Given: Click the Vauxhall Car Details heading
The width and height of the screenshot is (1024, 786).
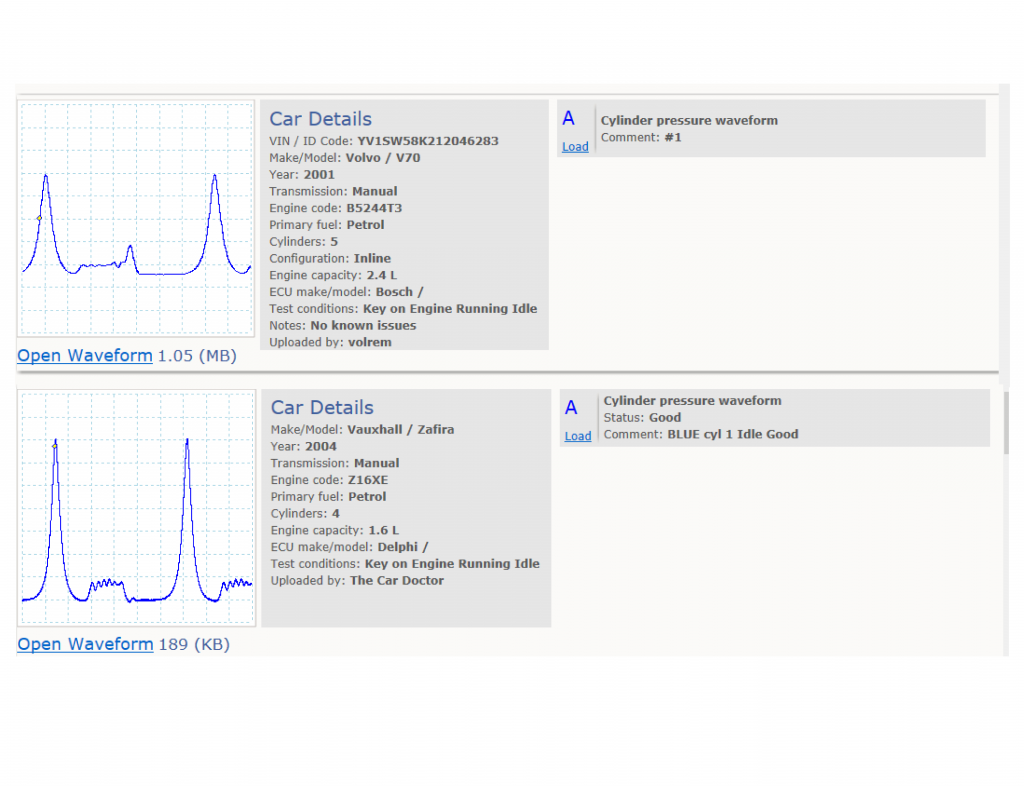Looking at the screenshot, I should pyautogui.click(x=323, y=407).
